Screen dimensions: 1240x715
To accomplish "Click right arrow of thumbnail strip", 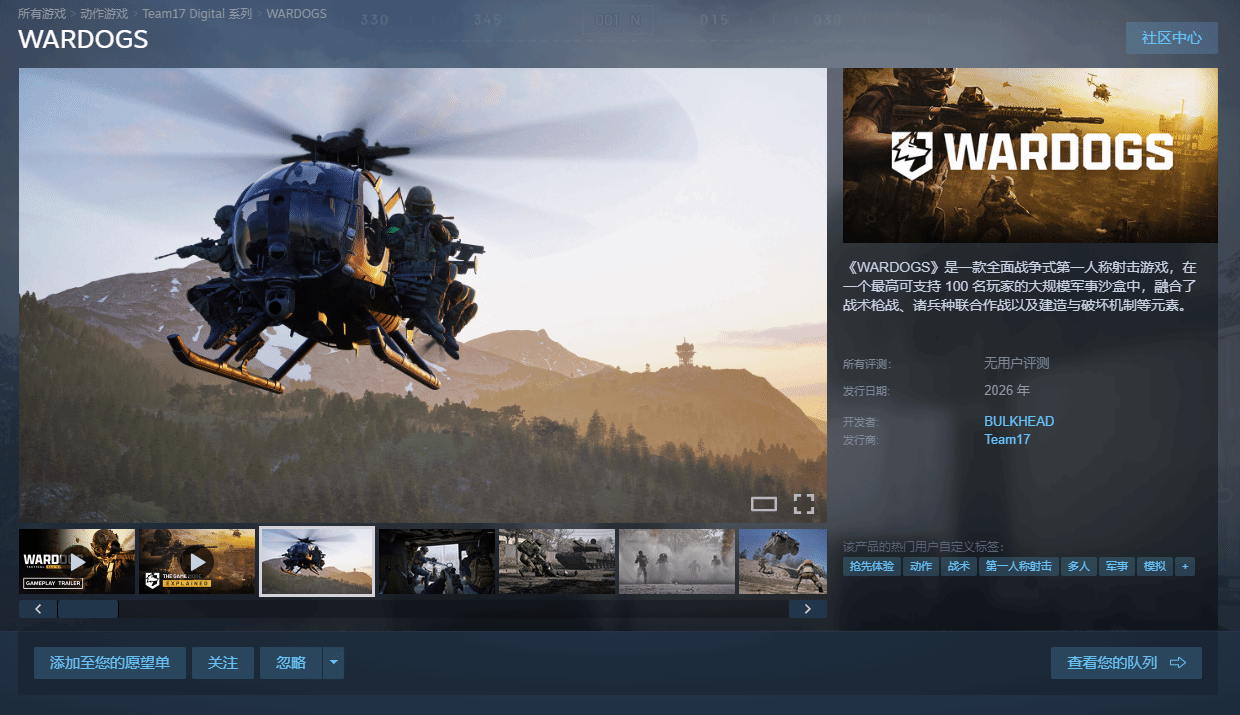I will (808, 609).
